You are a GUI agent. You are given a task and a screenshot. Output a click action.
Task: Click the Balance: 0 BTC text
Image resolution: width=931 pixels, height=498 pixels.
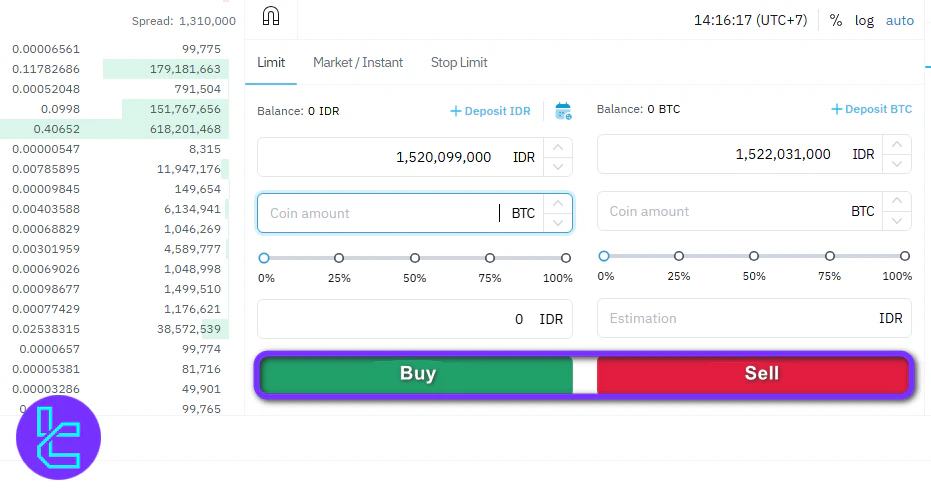pyautogui.click(x=638, y=109)
